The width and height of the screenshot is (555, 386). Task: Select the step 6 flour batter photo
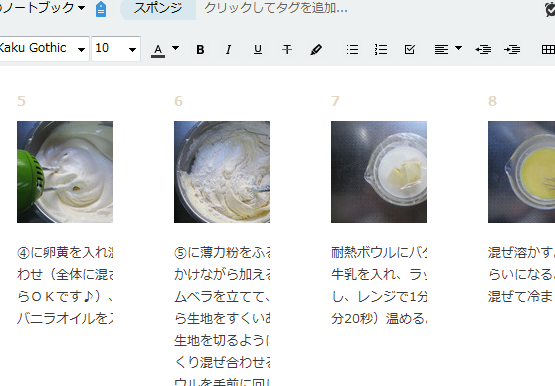pos(222,172)
